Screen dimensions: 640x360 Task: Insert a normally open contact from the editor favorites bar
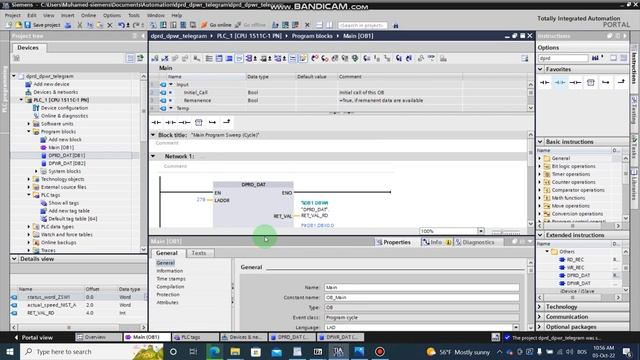tap(156, 122)
